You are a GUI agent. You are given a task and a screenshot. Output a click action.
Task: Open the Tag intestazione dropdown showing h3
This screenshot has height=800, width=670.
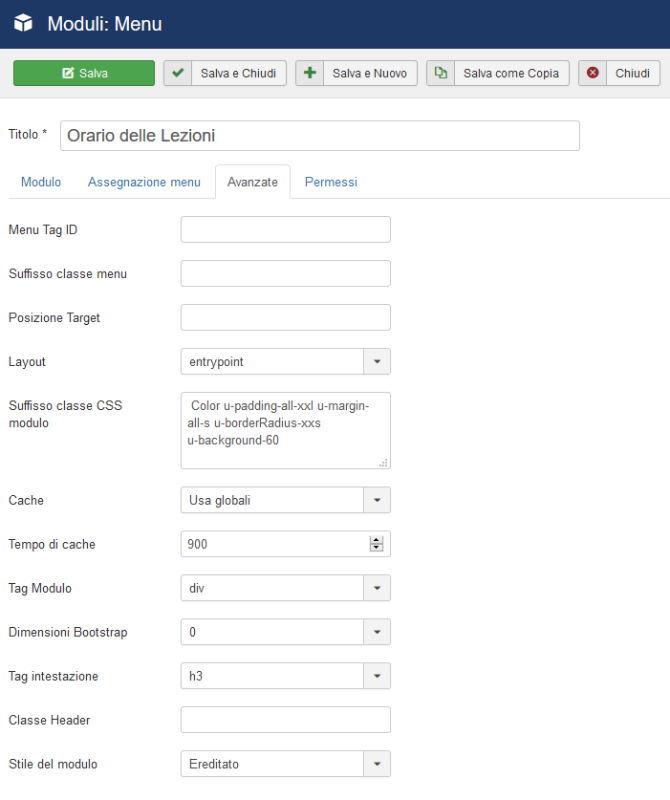click(x=286, y=676)
